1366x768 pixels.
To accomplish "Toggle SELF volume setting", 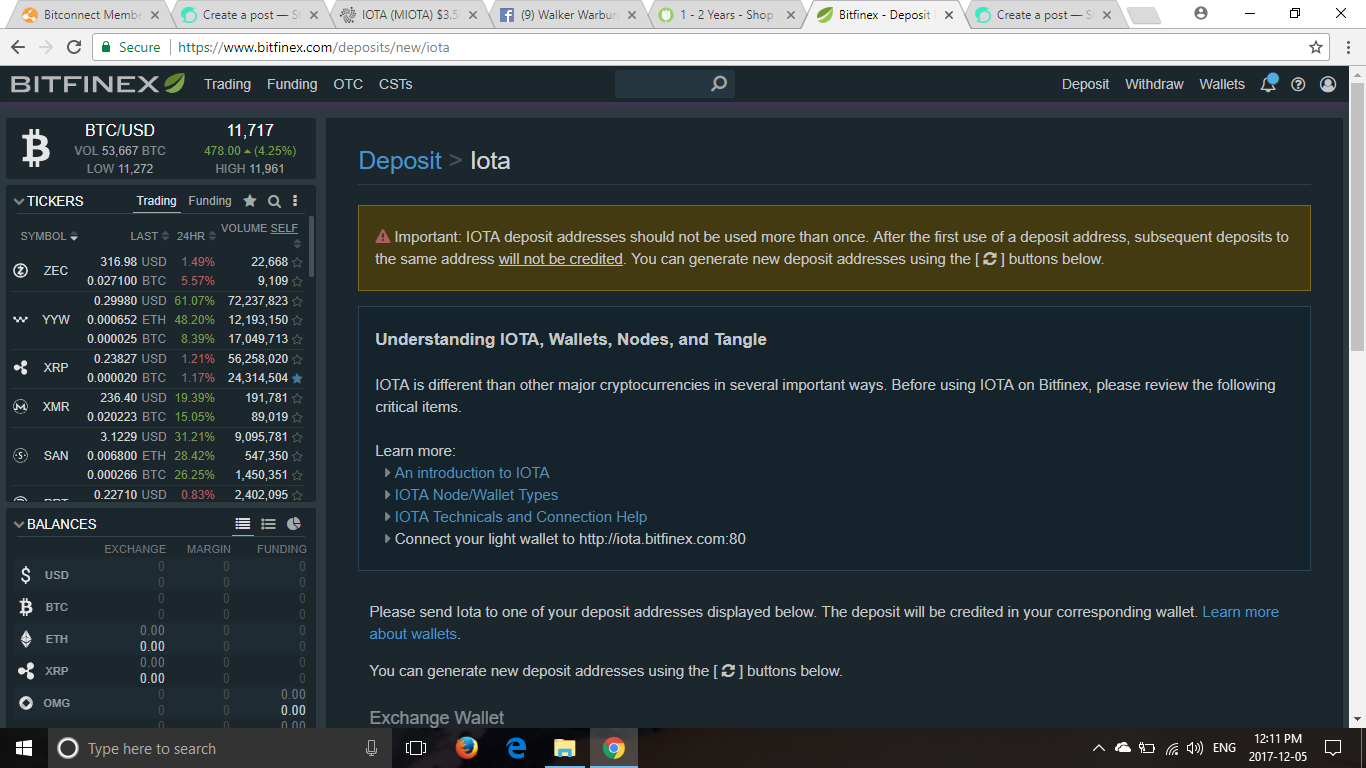I will tap(284, 228).
